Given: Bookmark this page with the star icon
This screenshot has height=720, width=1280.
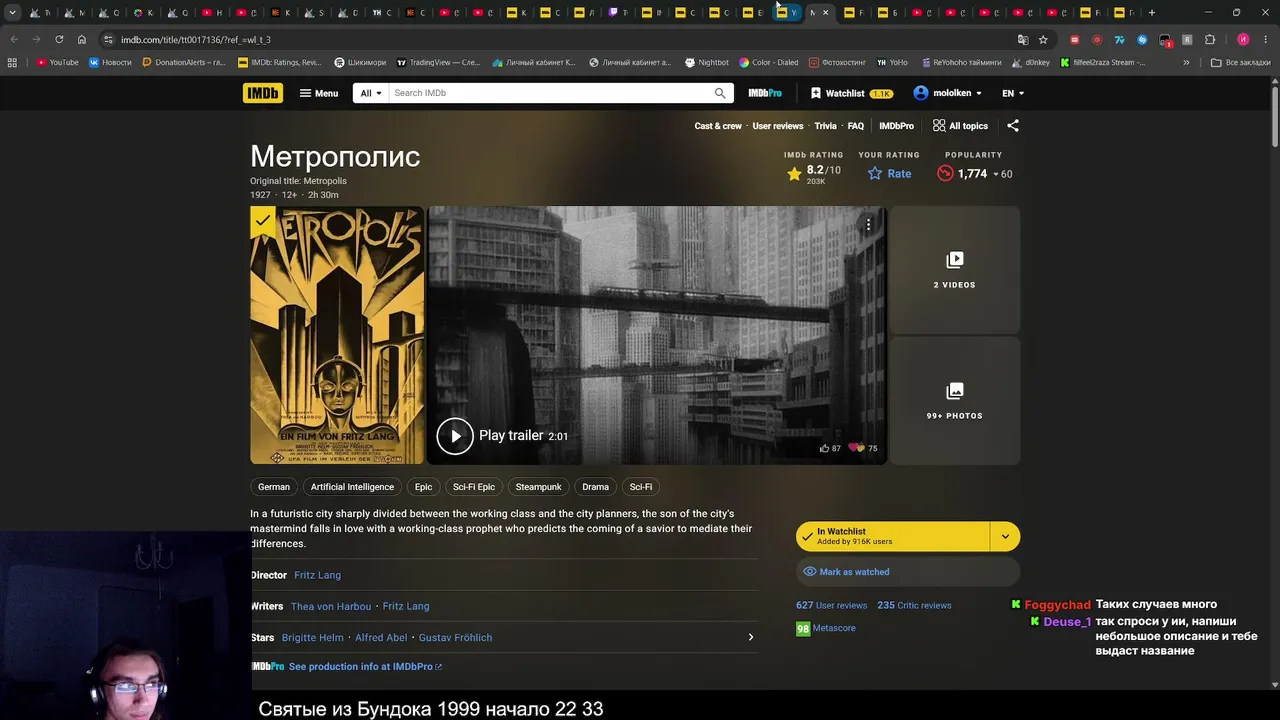Looking at the screenshot, I should click(1043, 40).
